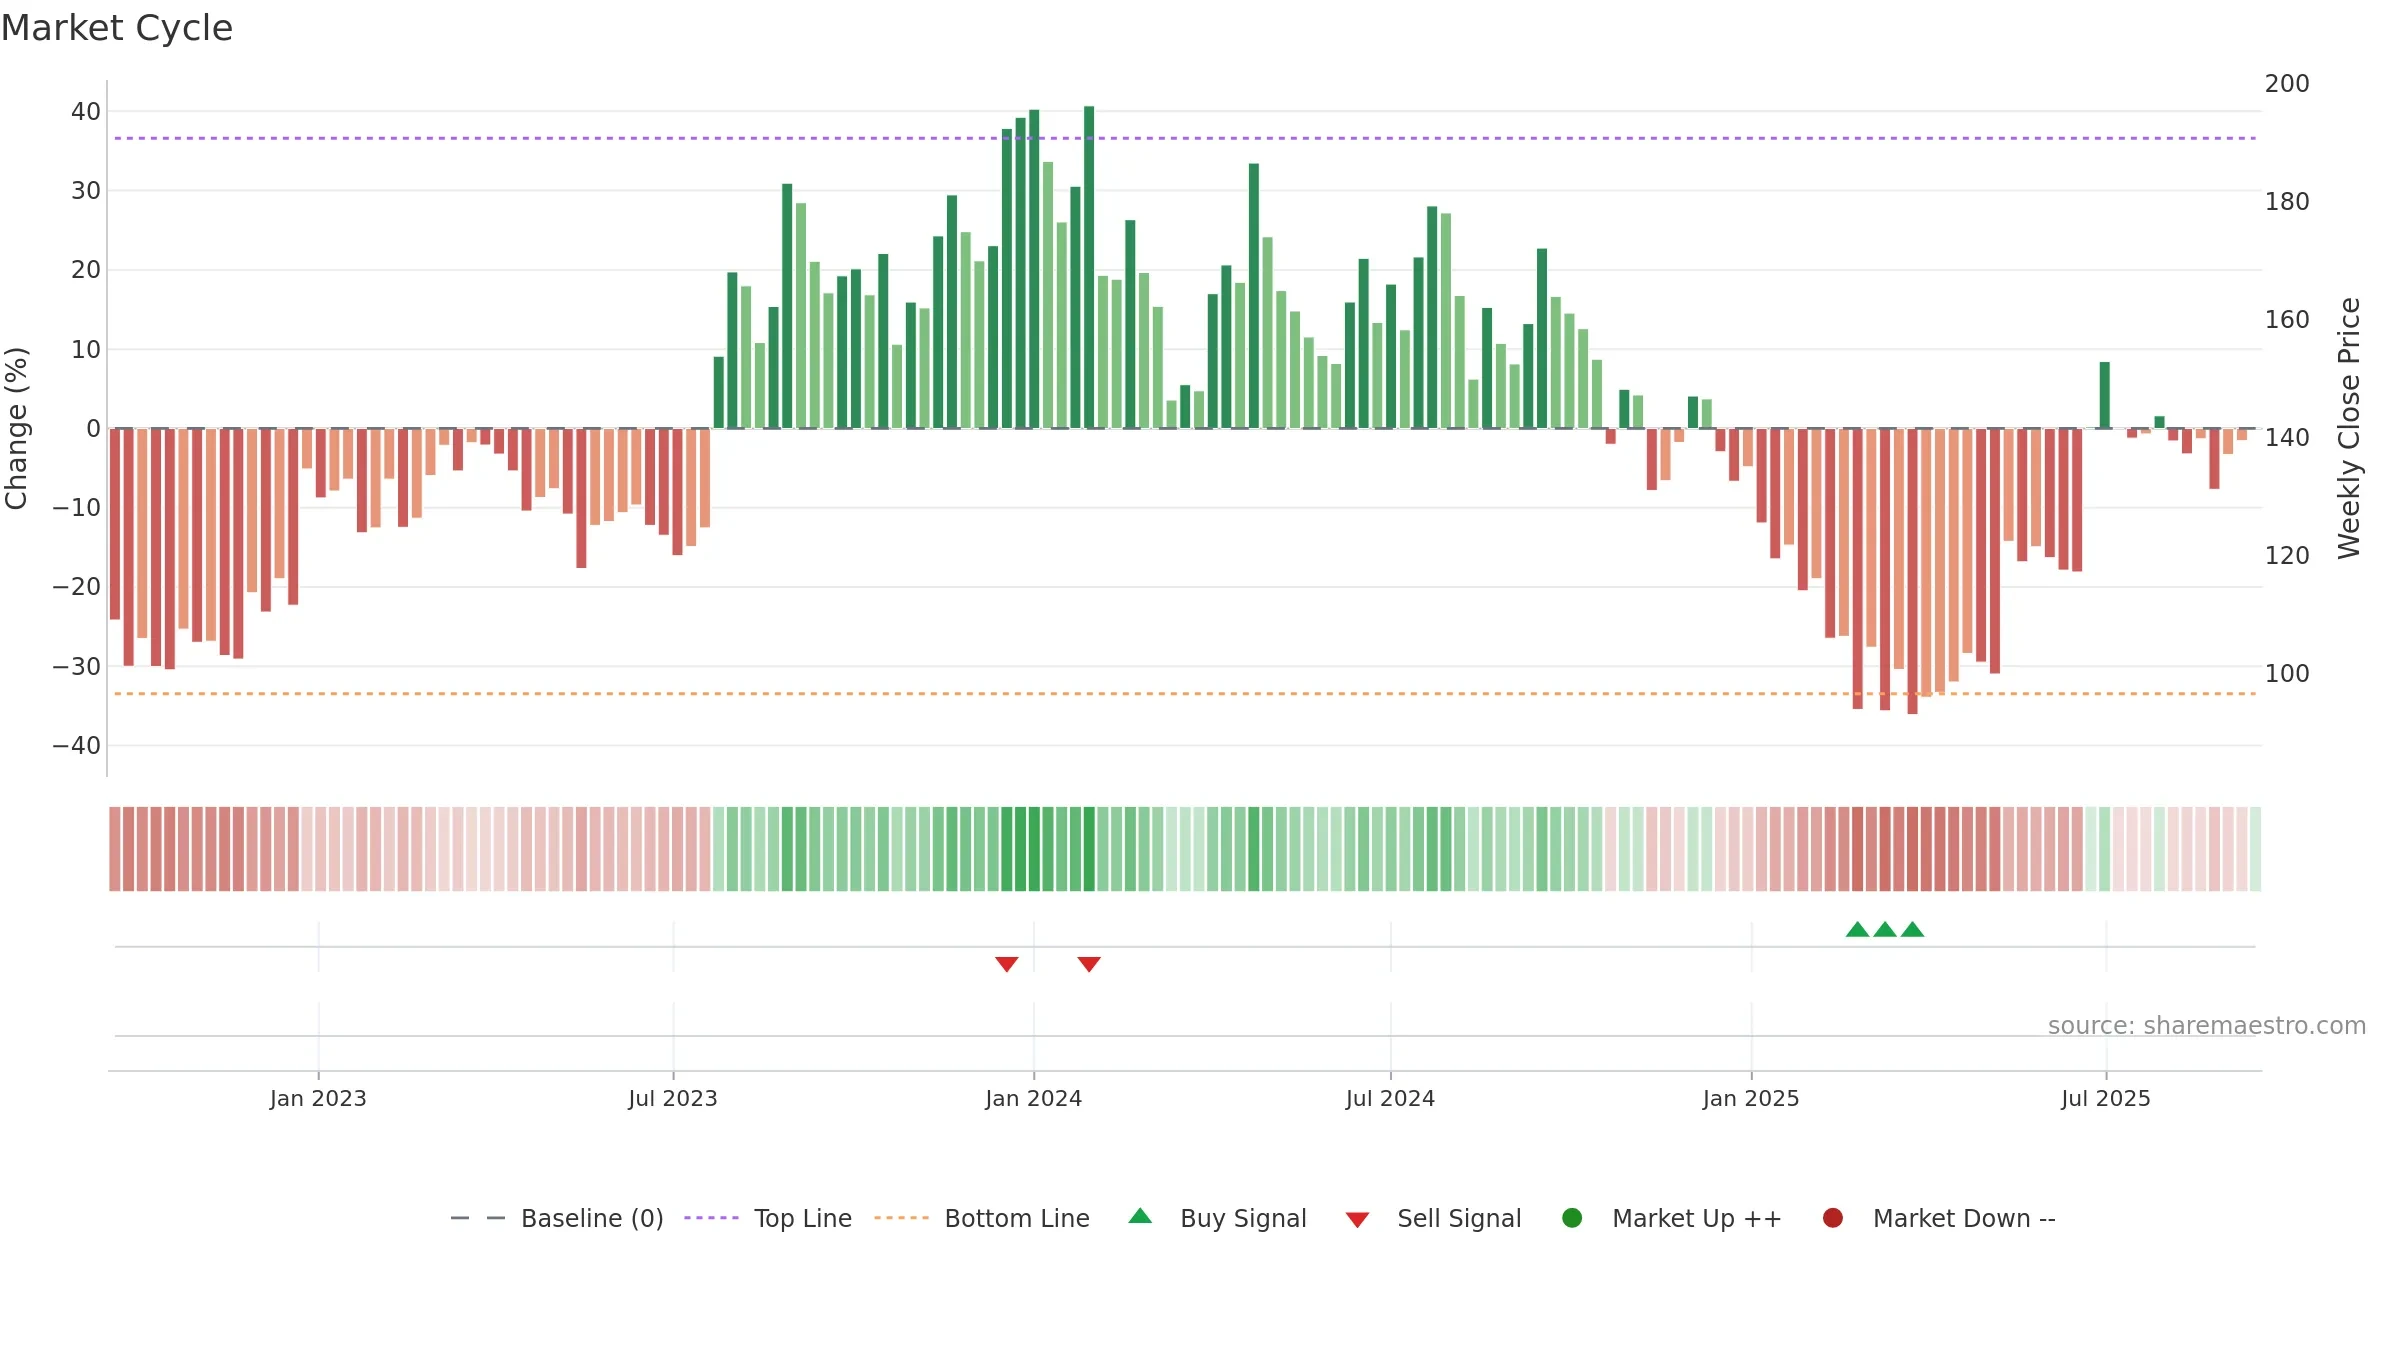Click the Jul 2023 axis label

coord(673,1099)
